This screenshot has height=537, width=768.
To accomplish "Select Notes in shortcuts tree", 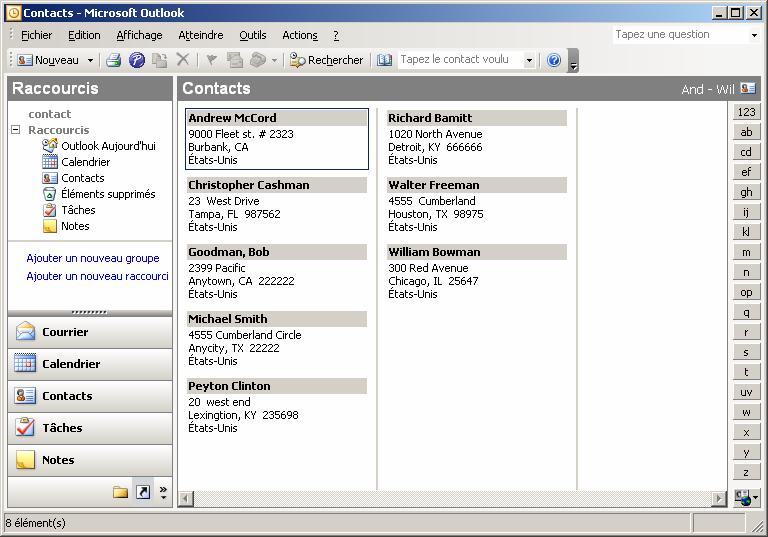I will pos(66,226).
